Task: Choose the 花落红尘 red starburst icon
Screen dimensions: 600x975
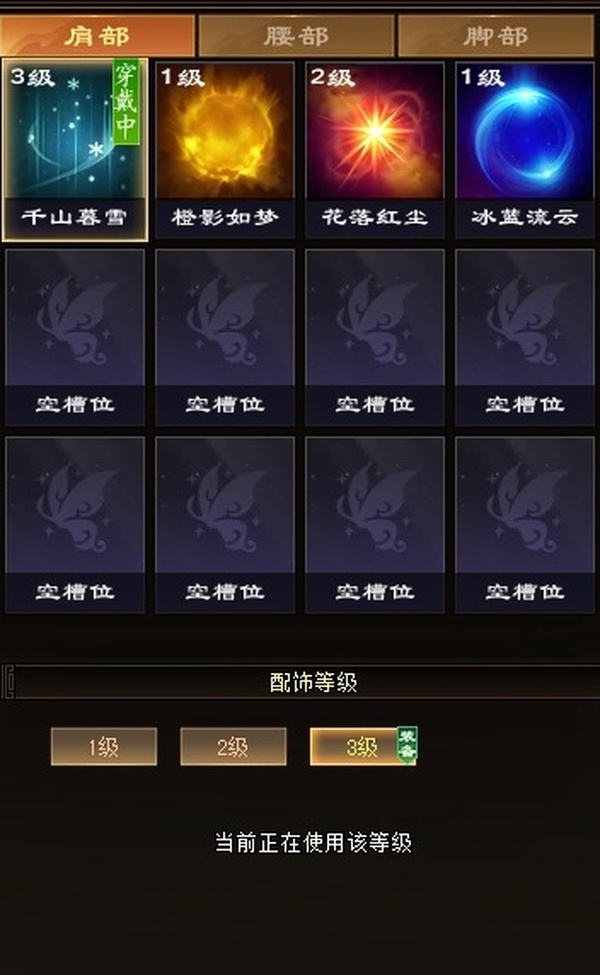Action: 375,150
